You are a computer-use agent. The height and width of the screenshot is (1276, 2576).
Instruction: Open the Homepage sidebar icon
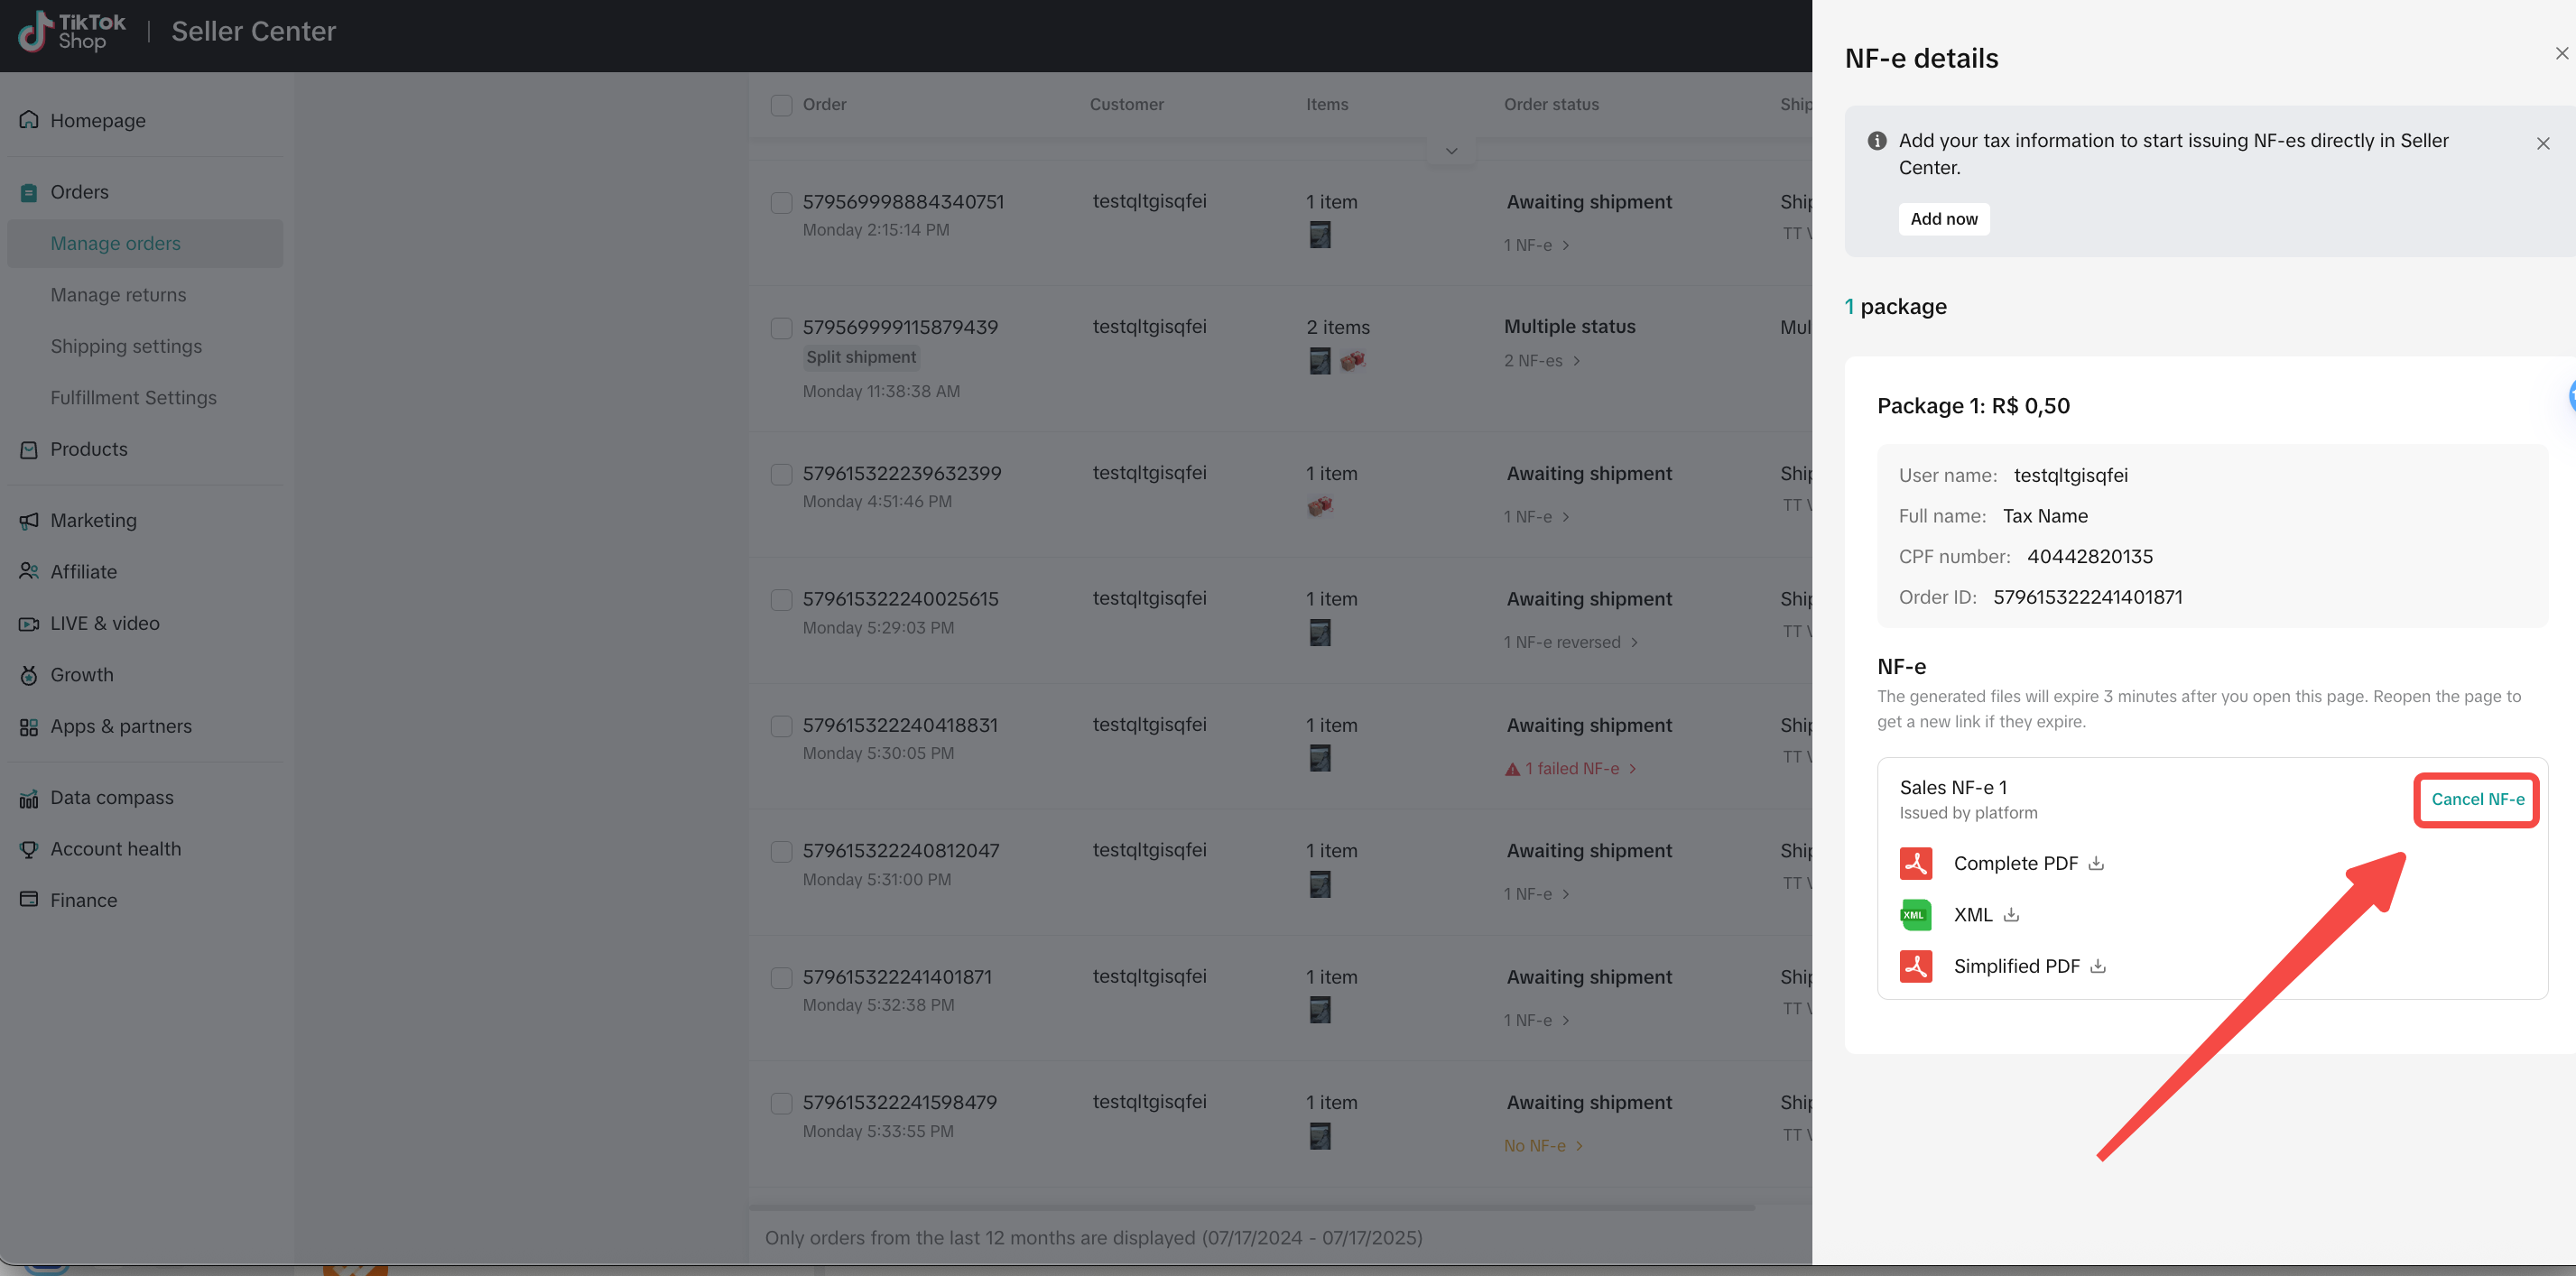click(x=29, y=120)
